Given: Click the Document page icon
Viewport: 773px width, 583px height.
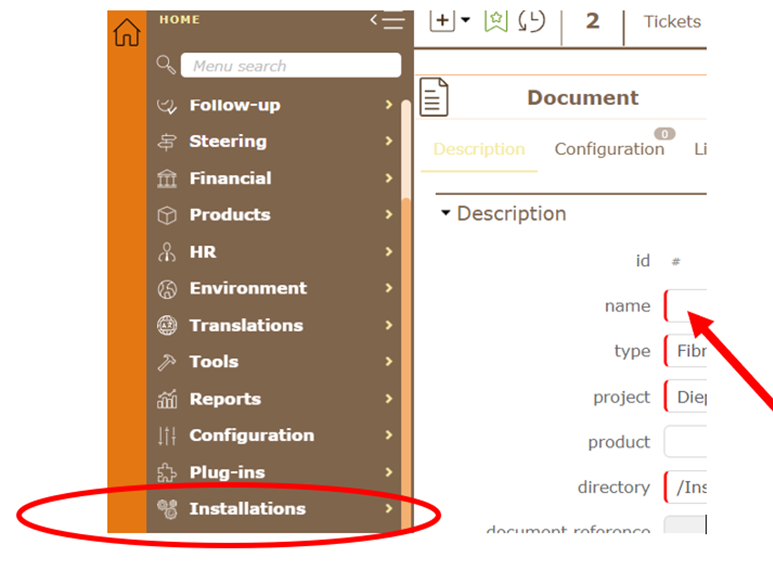Looking at the screenshot, I should tap(434, 98).
